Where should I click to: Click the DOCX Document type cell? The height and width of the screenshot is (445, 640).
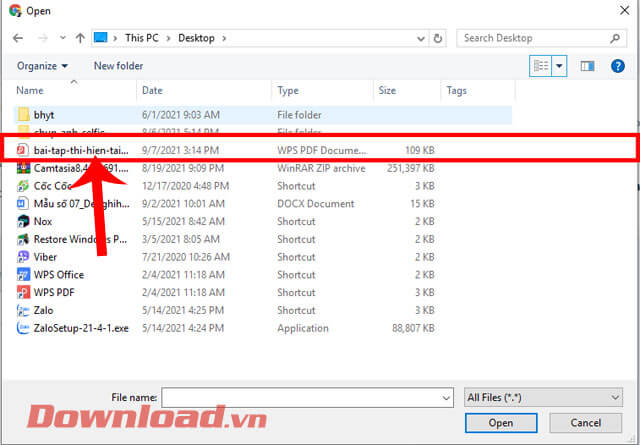(316, 204)
